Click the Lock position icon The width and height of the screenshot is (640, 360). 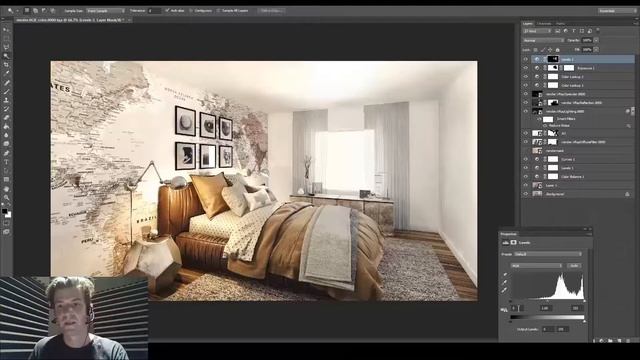pos(550,50)
